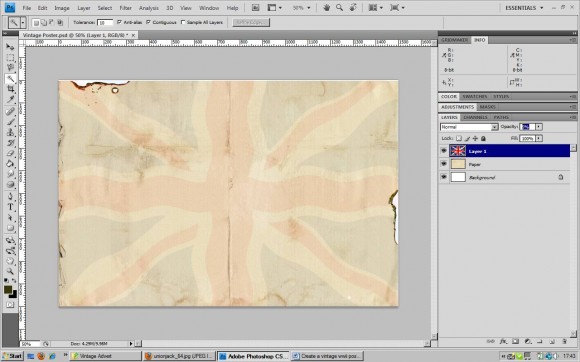The image size is (580, 362).
Task: Select the Healing Brush tool
Action: point(10,111)
